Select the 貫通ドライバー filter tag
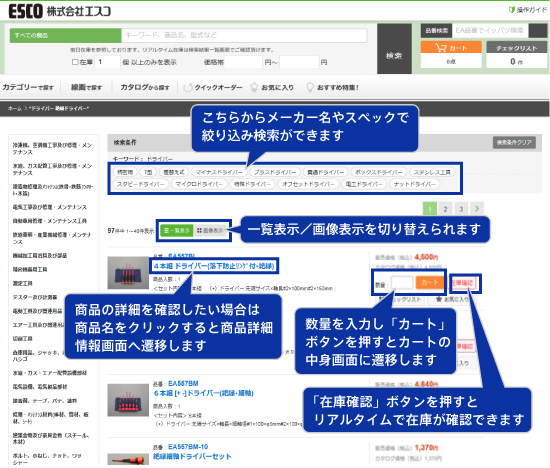This screenshot has height=468, width=550. pos(325,172)
